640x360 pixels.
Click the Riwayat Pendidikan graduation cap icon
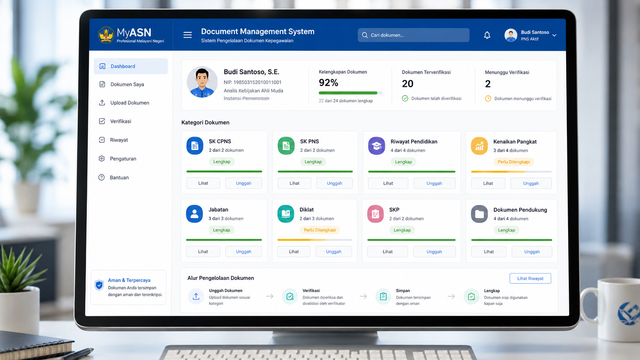376,146
